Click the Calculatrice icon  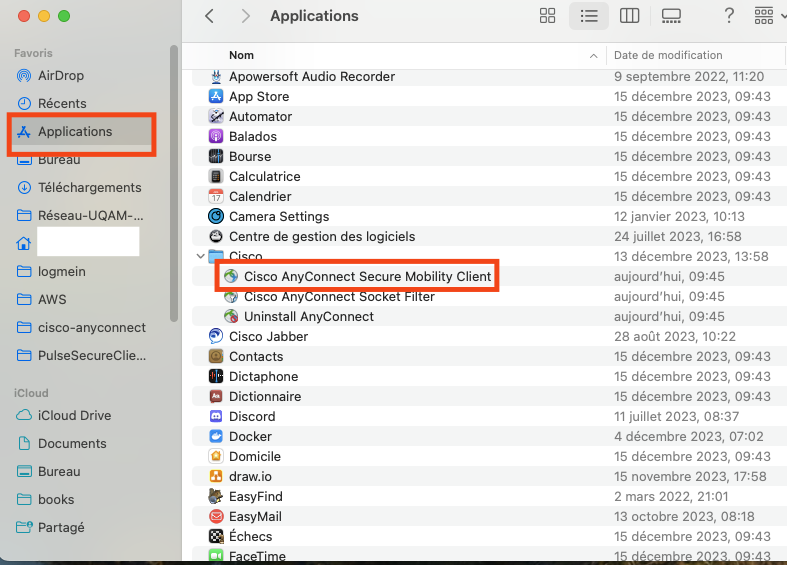point(216,177)
